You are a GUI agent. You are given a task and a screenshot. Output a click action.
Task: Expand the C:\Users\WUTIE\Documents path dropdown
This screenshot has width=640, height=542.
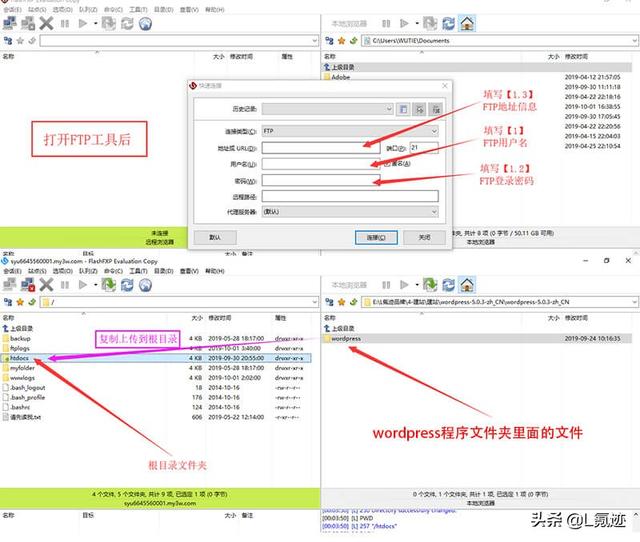[x=635, y=41]
